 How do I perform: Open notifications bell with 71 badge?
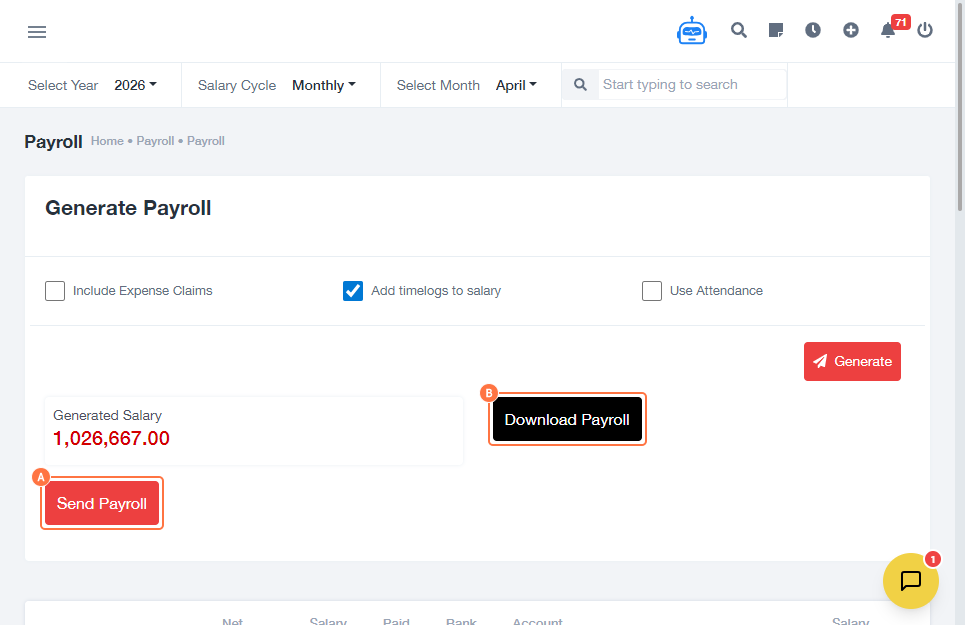click(x=888, y=30)
